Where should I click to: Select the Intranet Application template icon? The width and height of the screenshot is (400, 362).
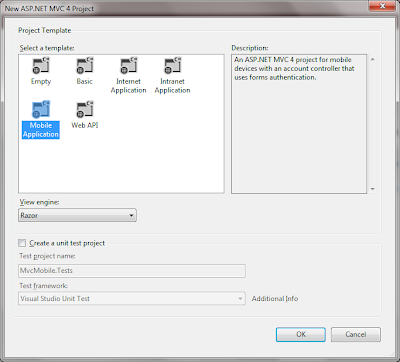coord(172,66)
